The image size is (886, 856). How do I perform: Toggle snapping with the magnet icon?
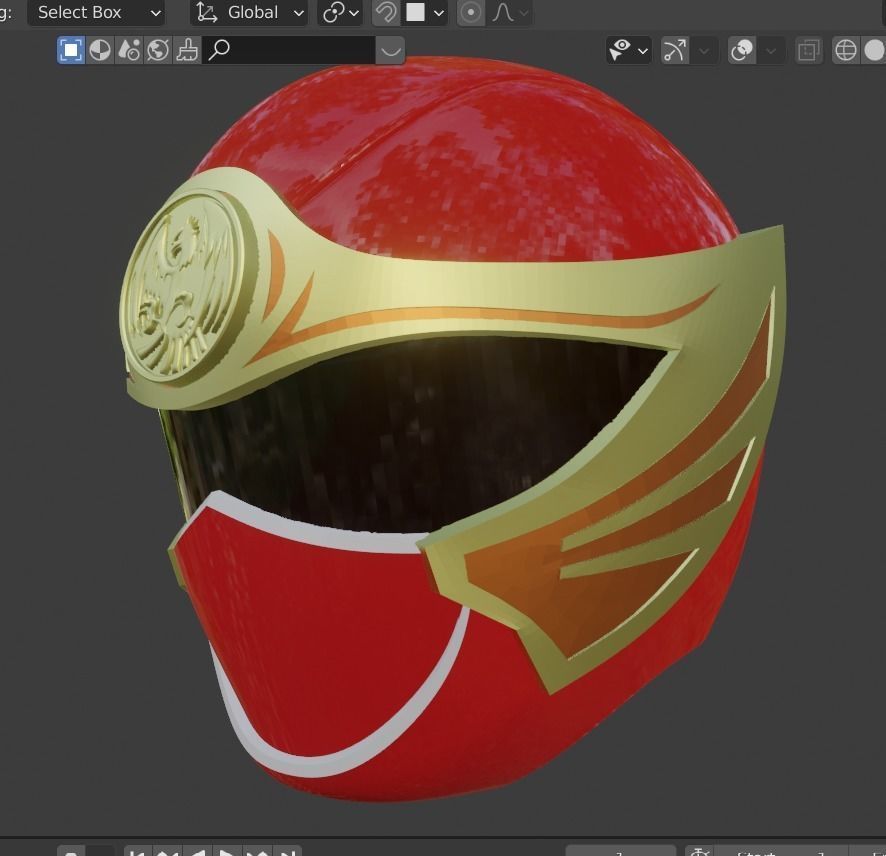pos(386,12)
